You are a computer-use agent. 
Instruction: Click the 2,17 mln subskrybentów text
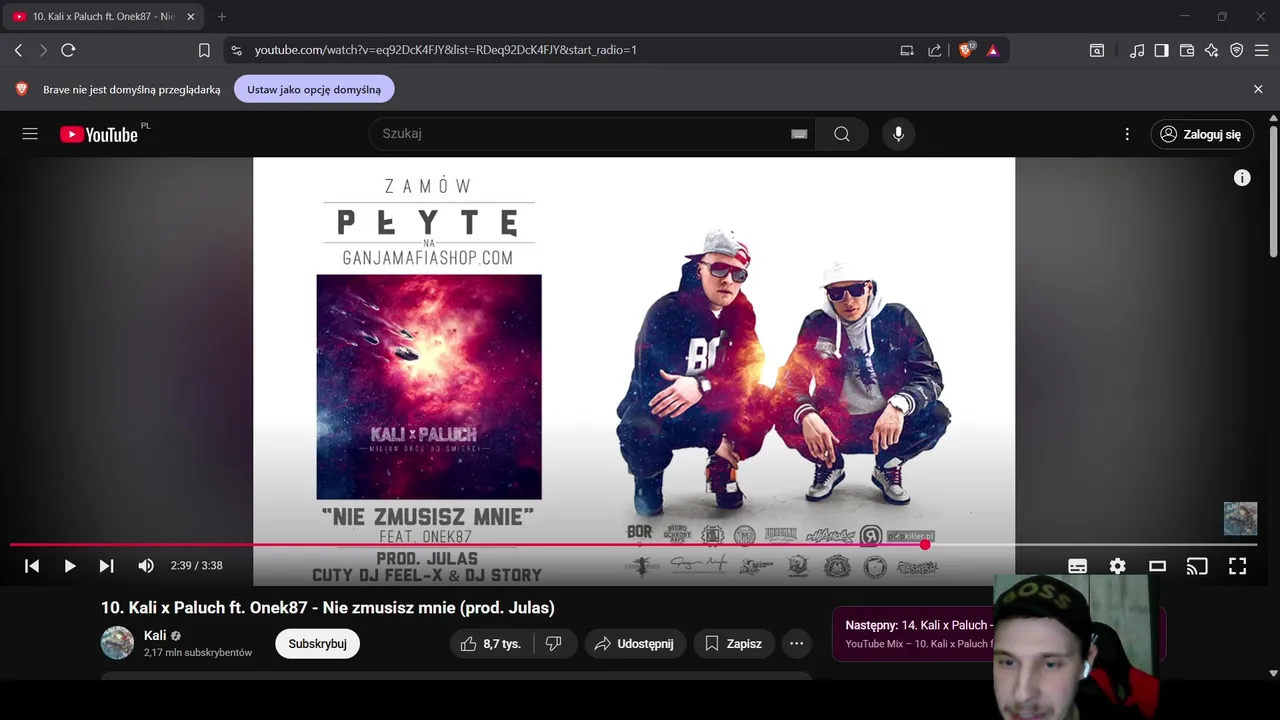coord(198,652)
